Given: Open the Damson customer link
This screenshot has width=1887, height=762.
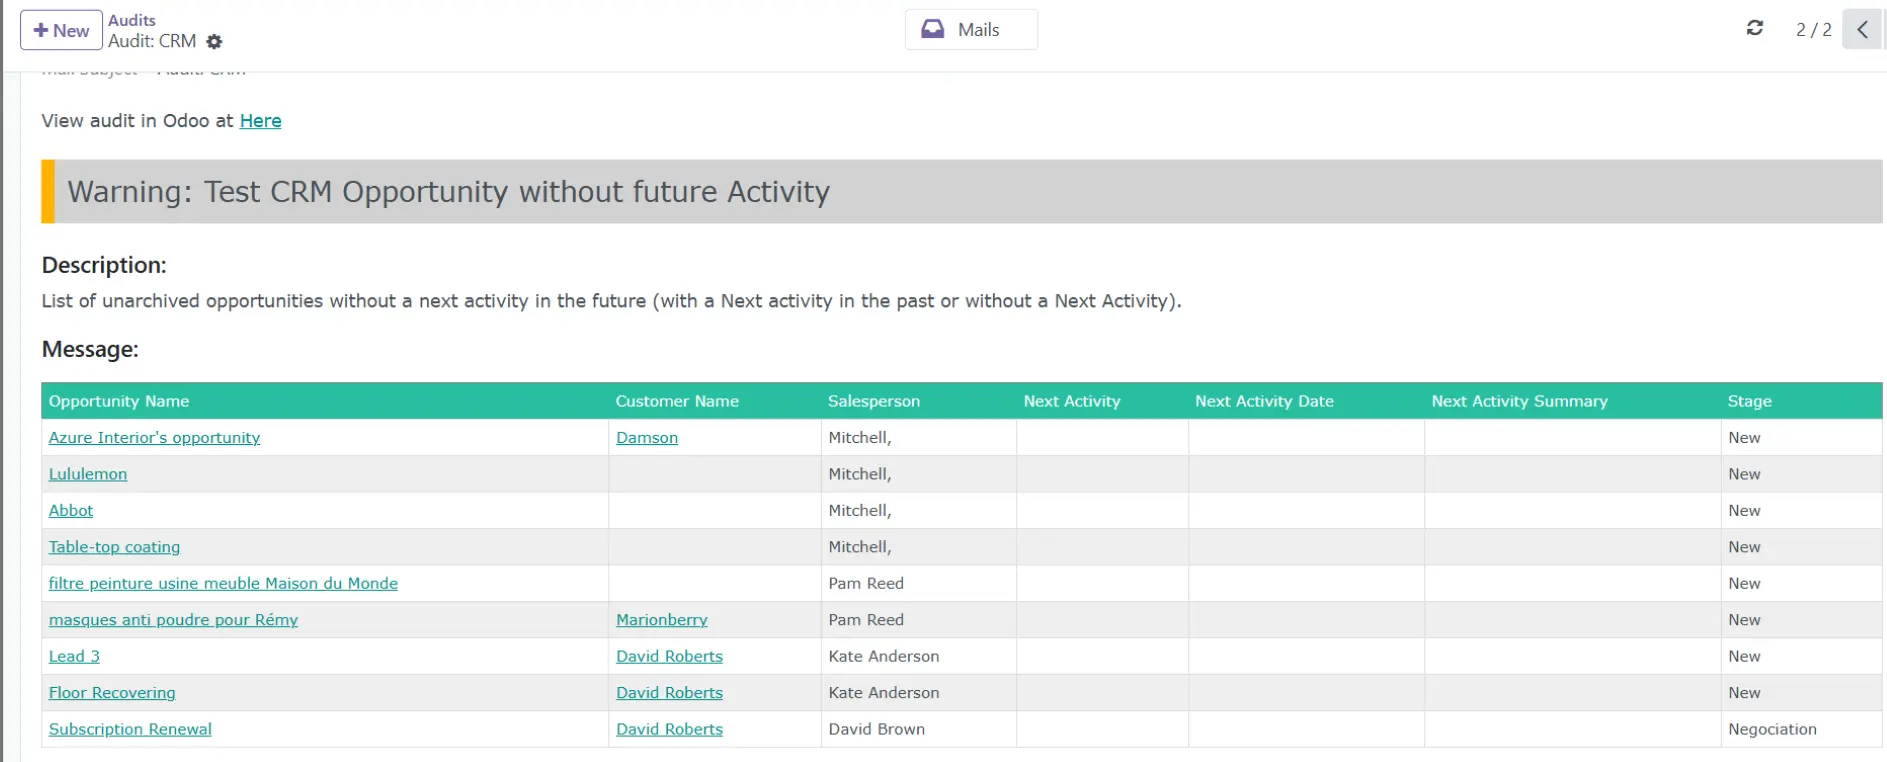Looking at the screenshot, I should click(x=647, y=438).
